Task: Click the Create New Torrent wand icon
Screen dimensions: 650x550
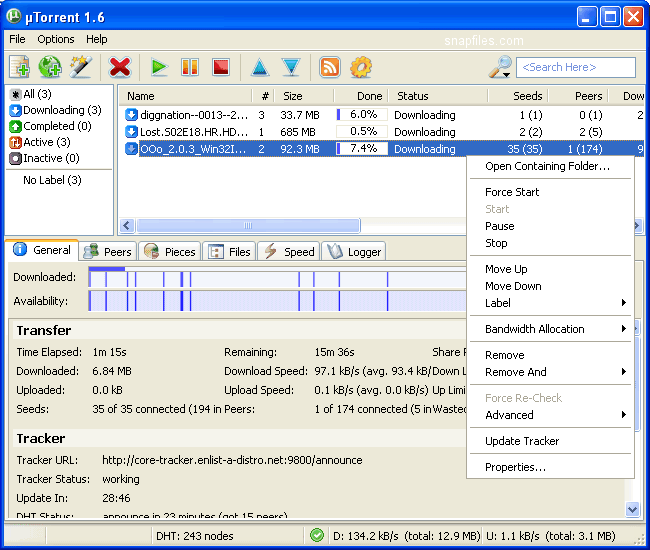Action: (x=81, y=67)
